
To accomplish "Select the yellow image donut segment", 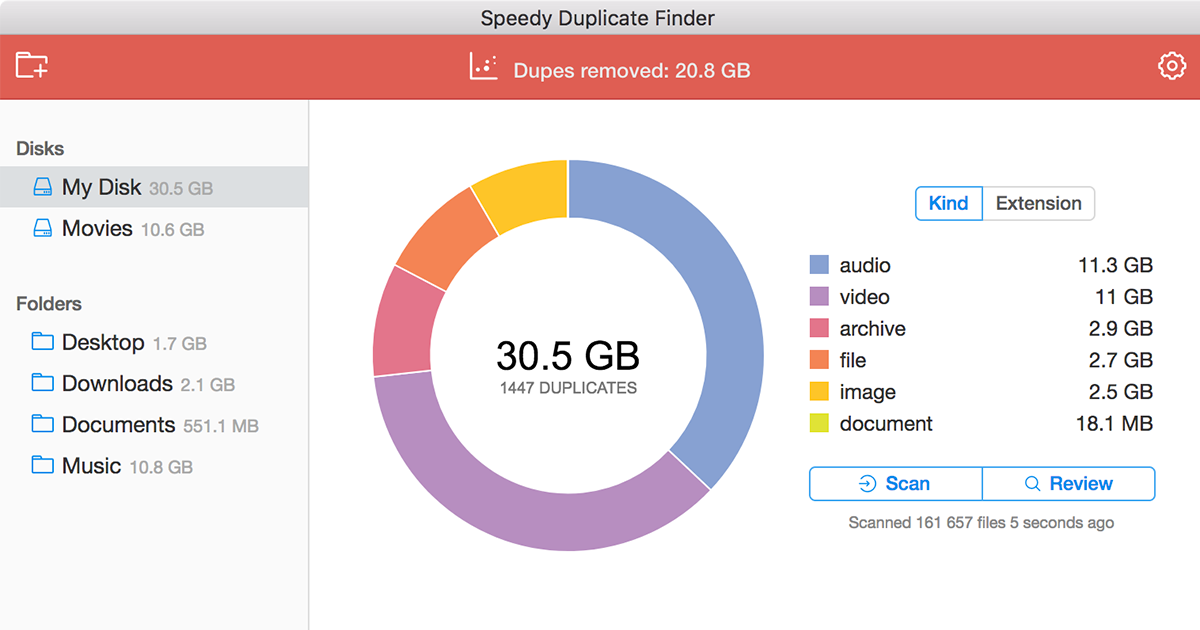I will point(525,197).
